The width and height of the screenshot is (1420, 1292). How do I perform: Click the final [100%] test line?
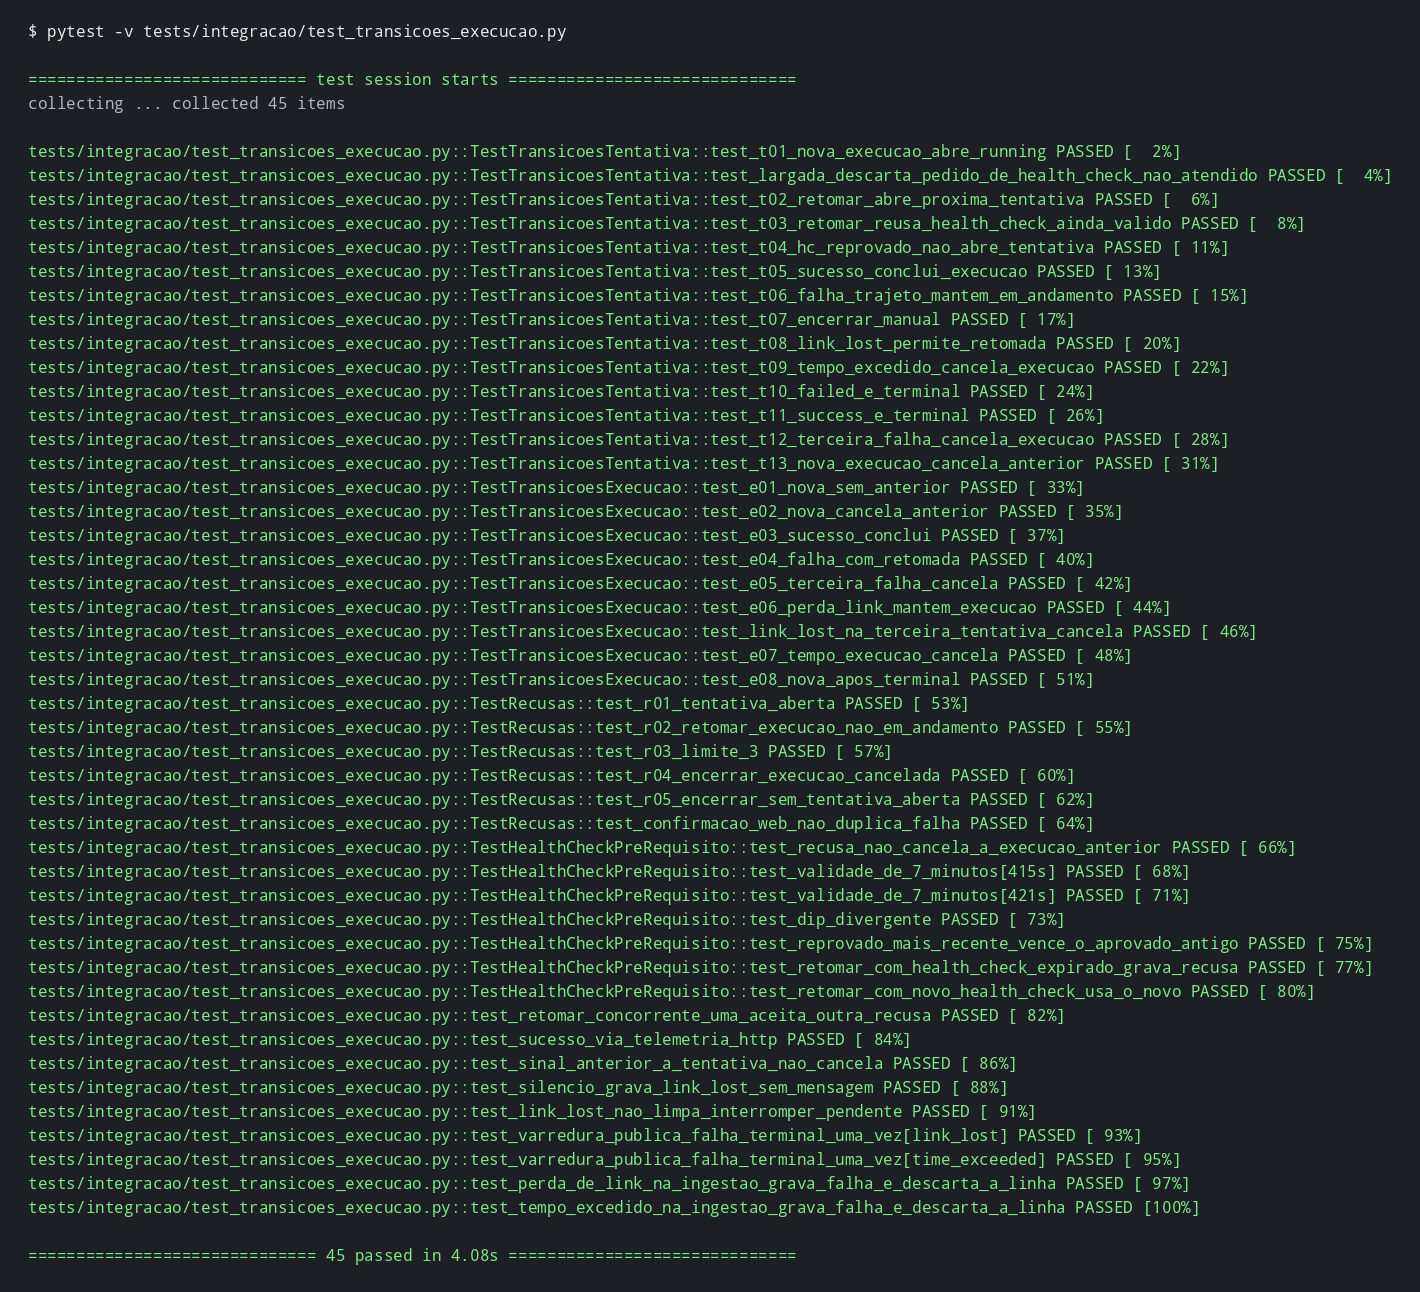tap(613, 1208)
